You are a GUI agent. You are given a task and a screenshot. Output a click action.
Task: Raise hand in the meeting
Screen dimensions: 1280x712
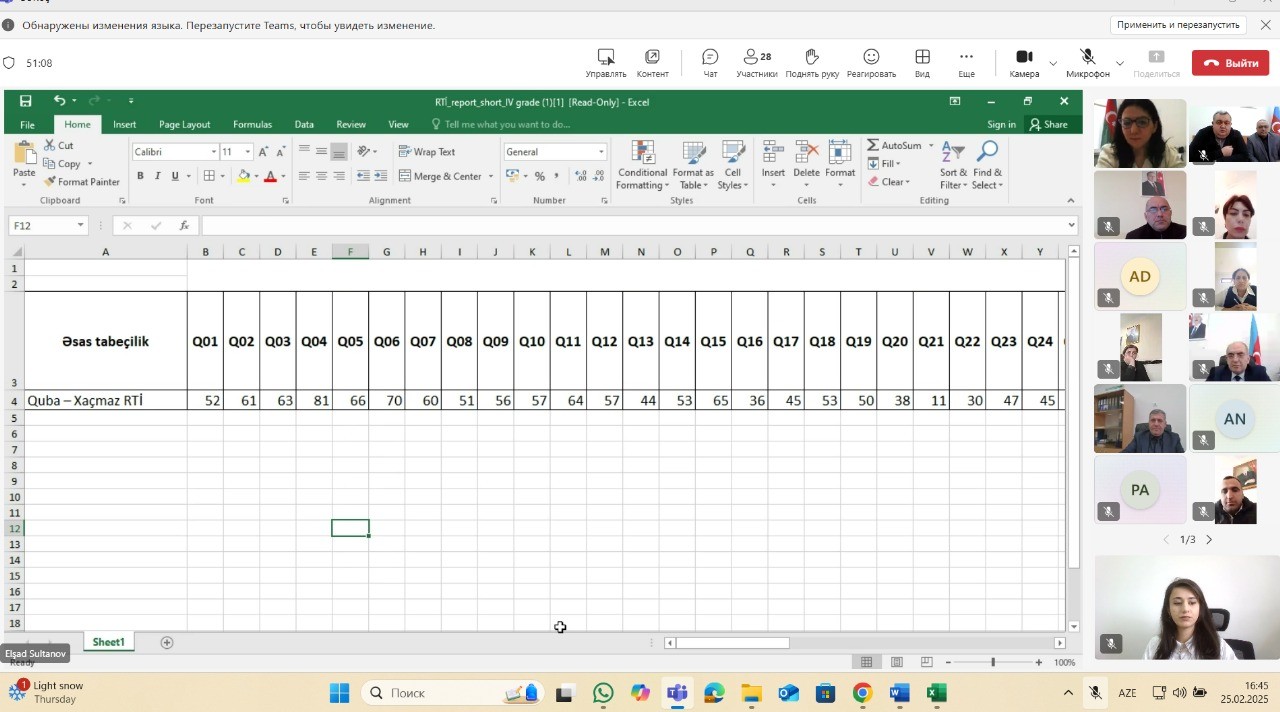tap(812, 62)
